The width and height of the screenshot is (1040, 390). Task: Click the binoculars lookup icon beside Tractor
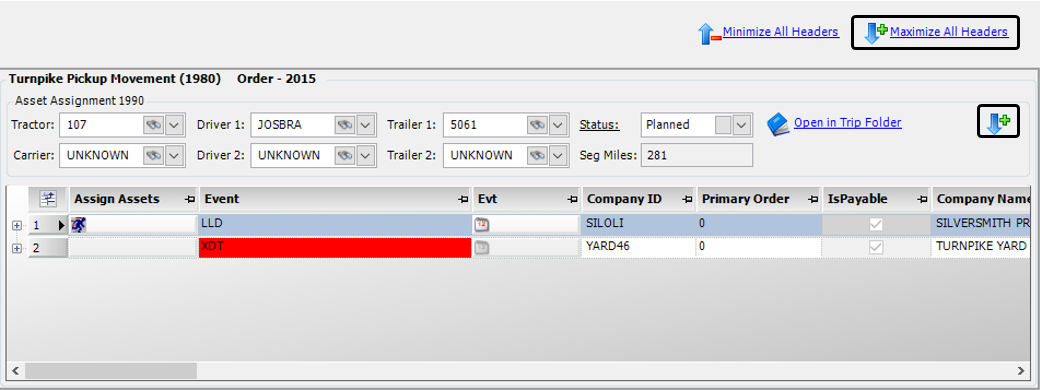tap(153, 125)
